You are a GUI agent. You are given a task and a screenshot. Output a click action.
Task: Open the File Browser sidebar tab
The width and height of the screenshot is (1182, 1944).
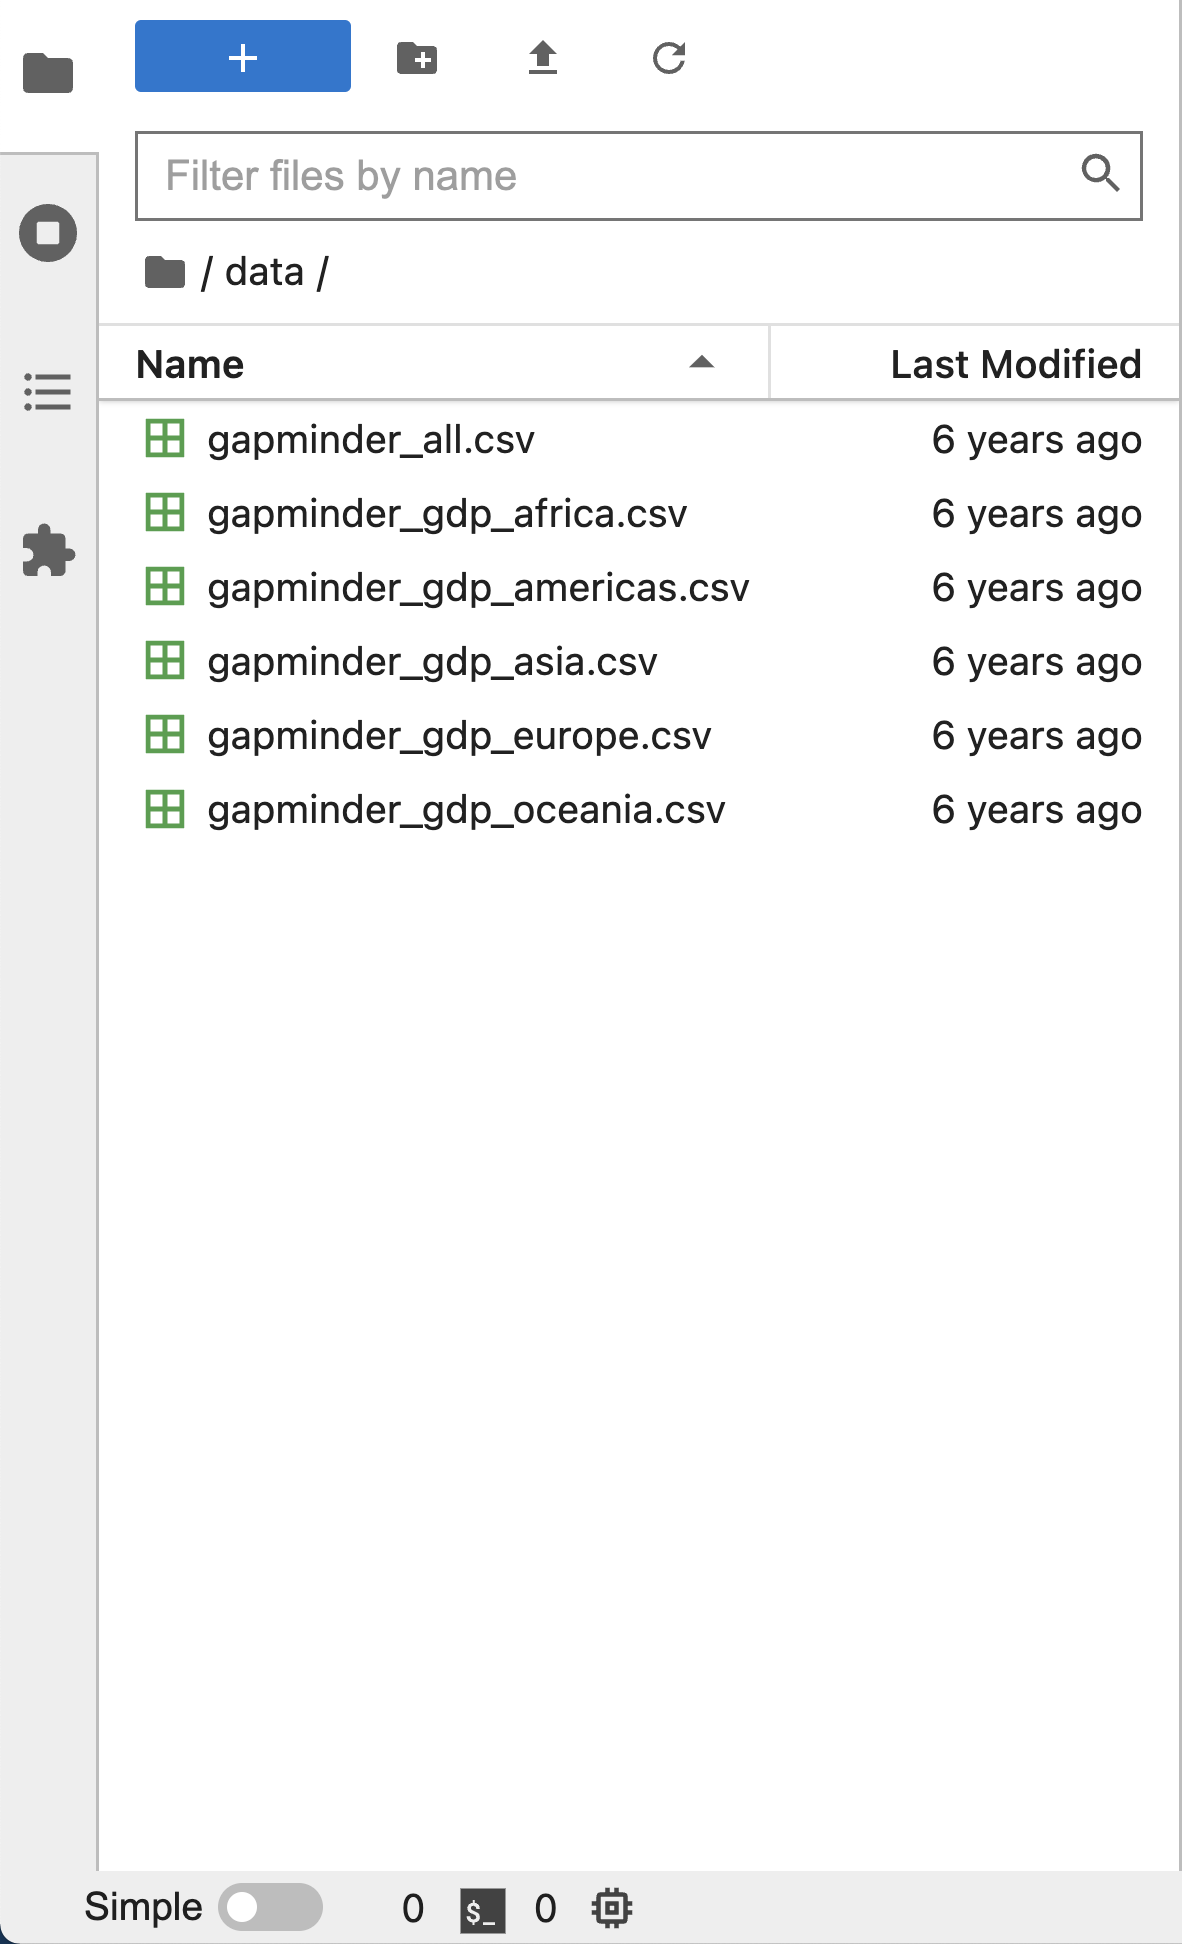tap(48, 73)
